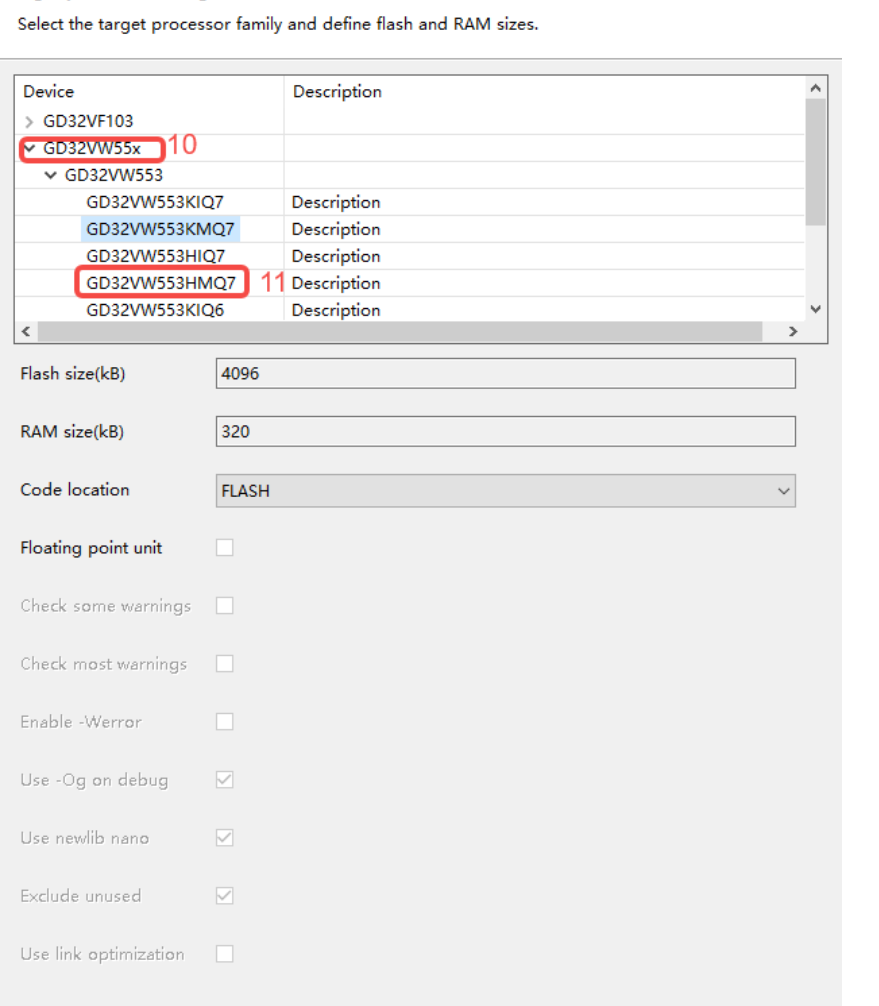Toggle the Check some warnings checkbox
This screenshot has height=1006, width=879.
coord(225,606)
